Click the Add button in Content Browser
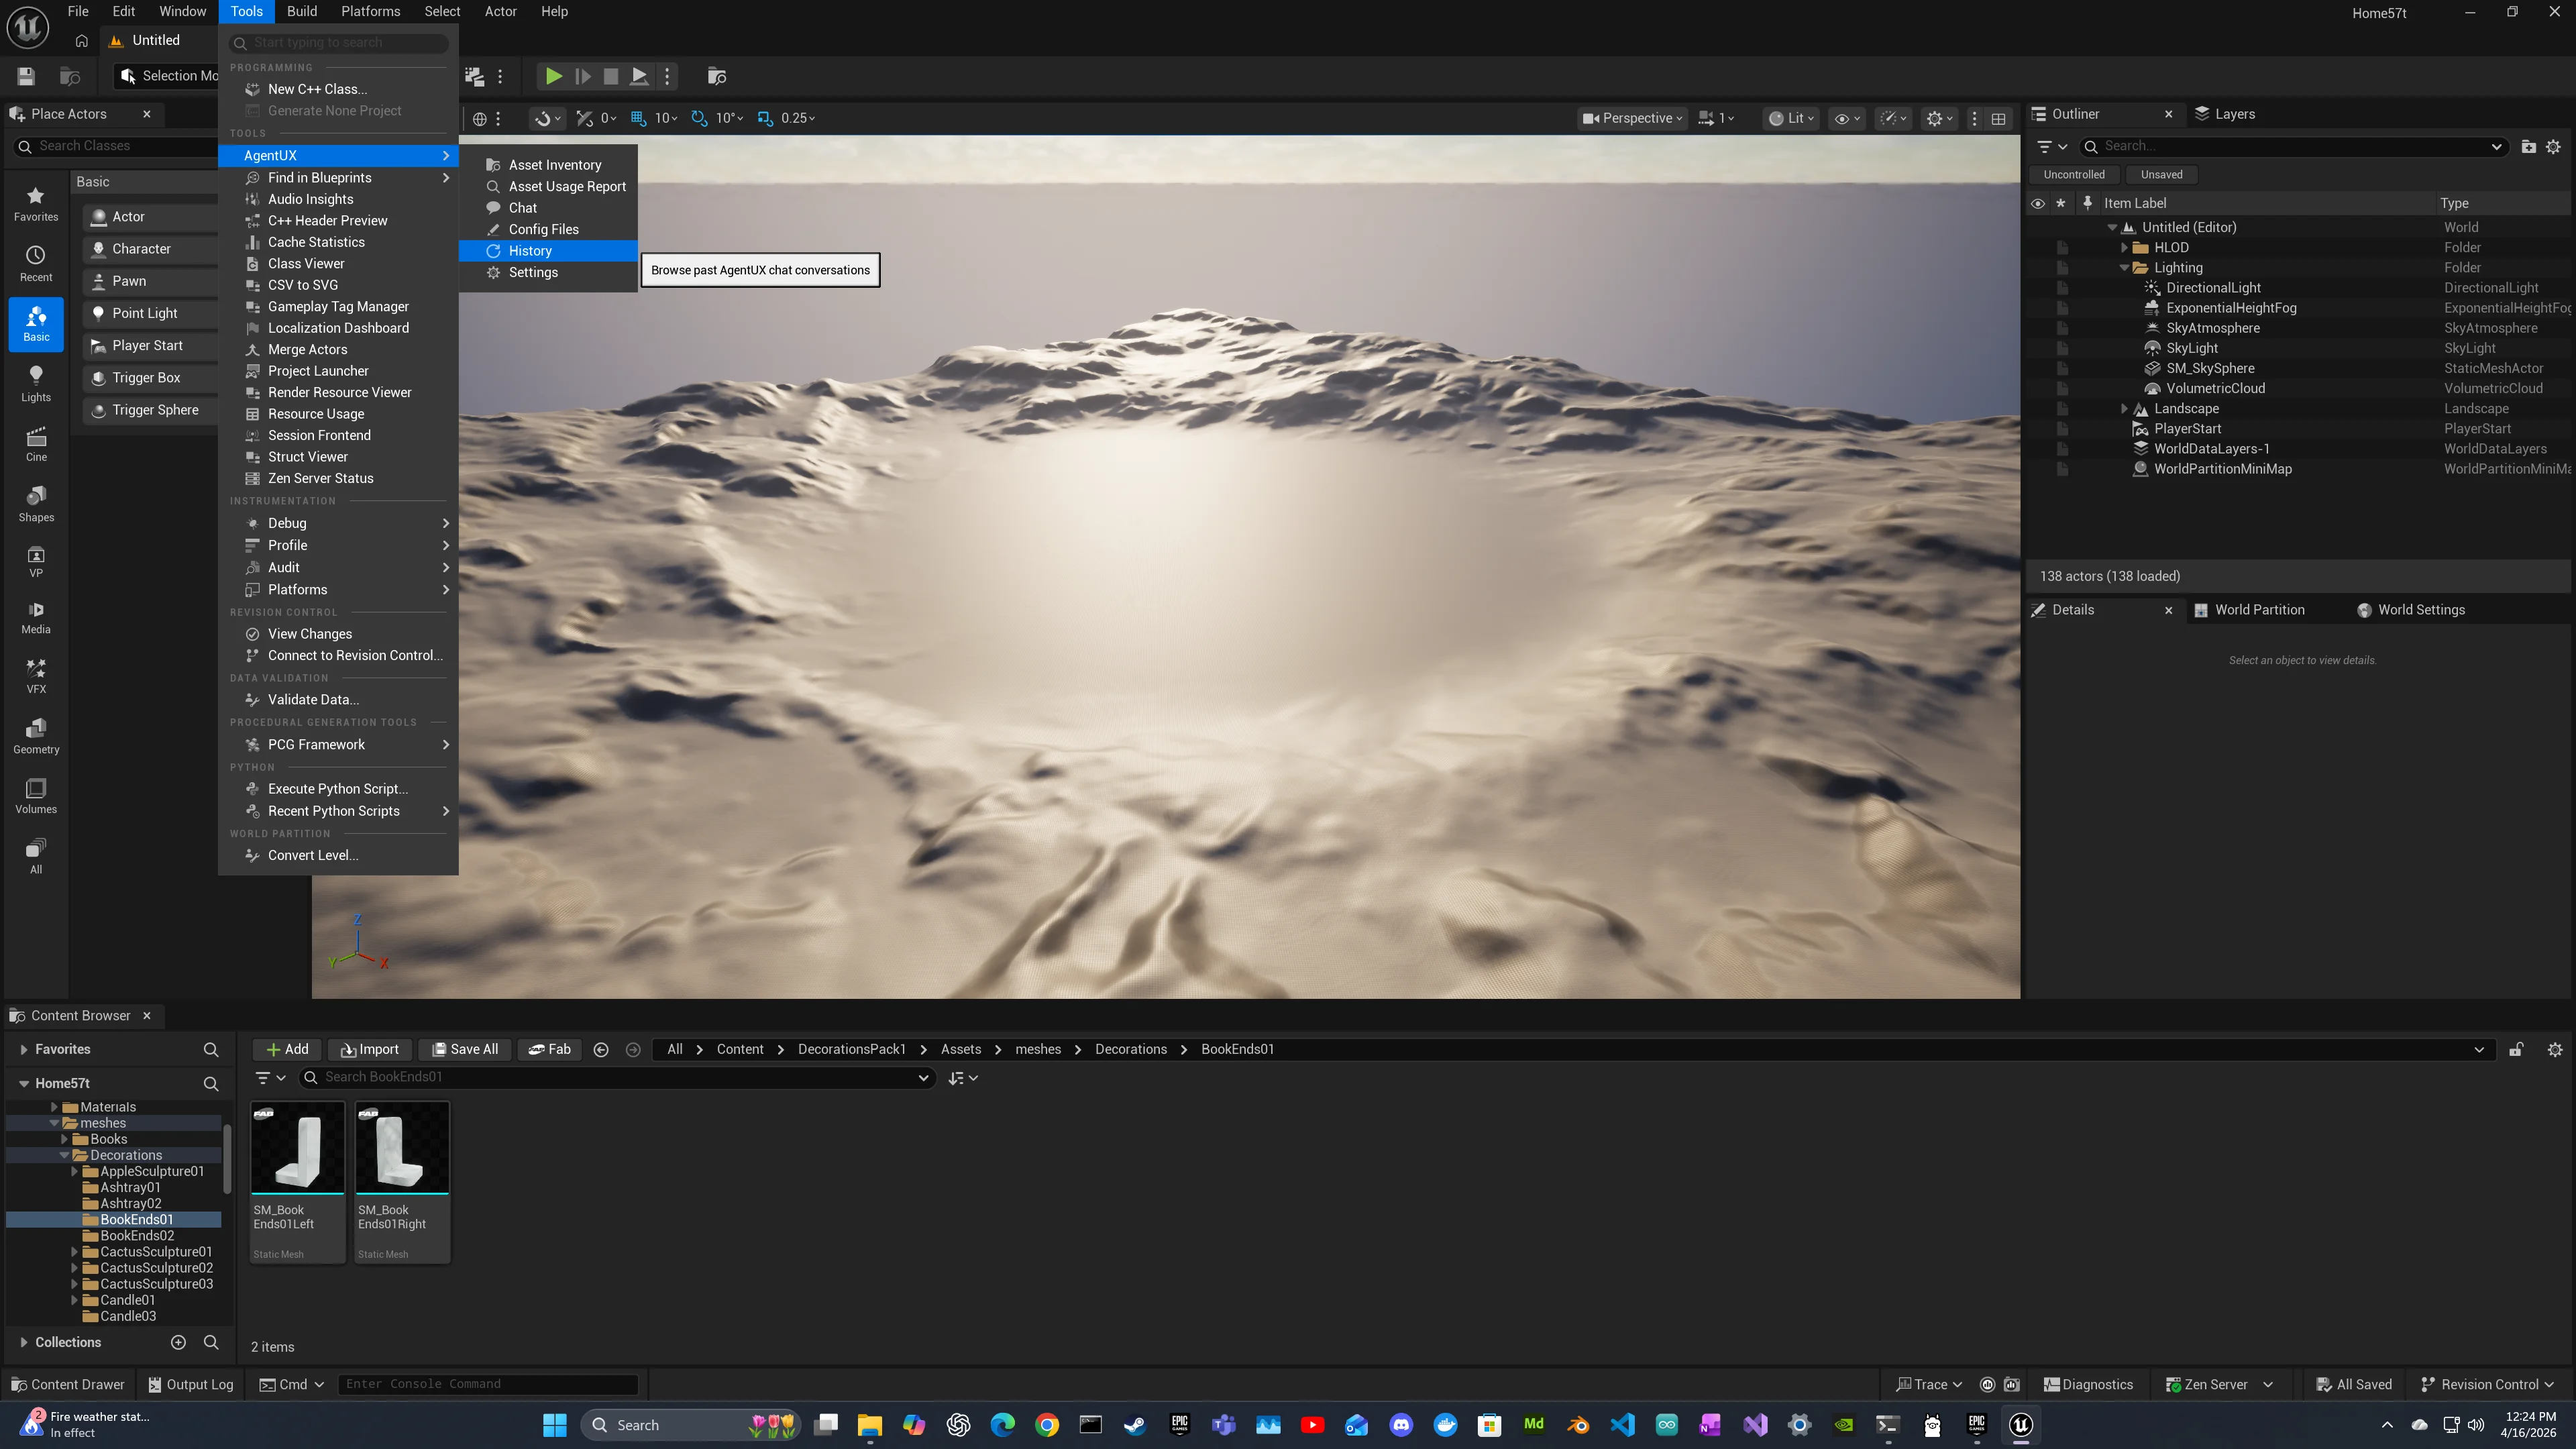2576x1449 pixels. (x=287, y=1049)
